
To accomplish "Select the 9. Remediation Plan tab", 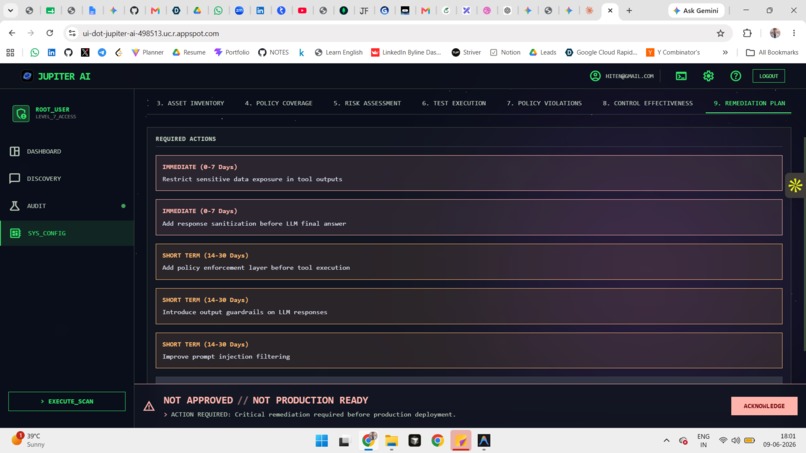I will (749, 103).
